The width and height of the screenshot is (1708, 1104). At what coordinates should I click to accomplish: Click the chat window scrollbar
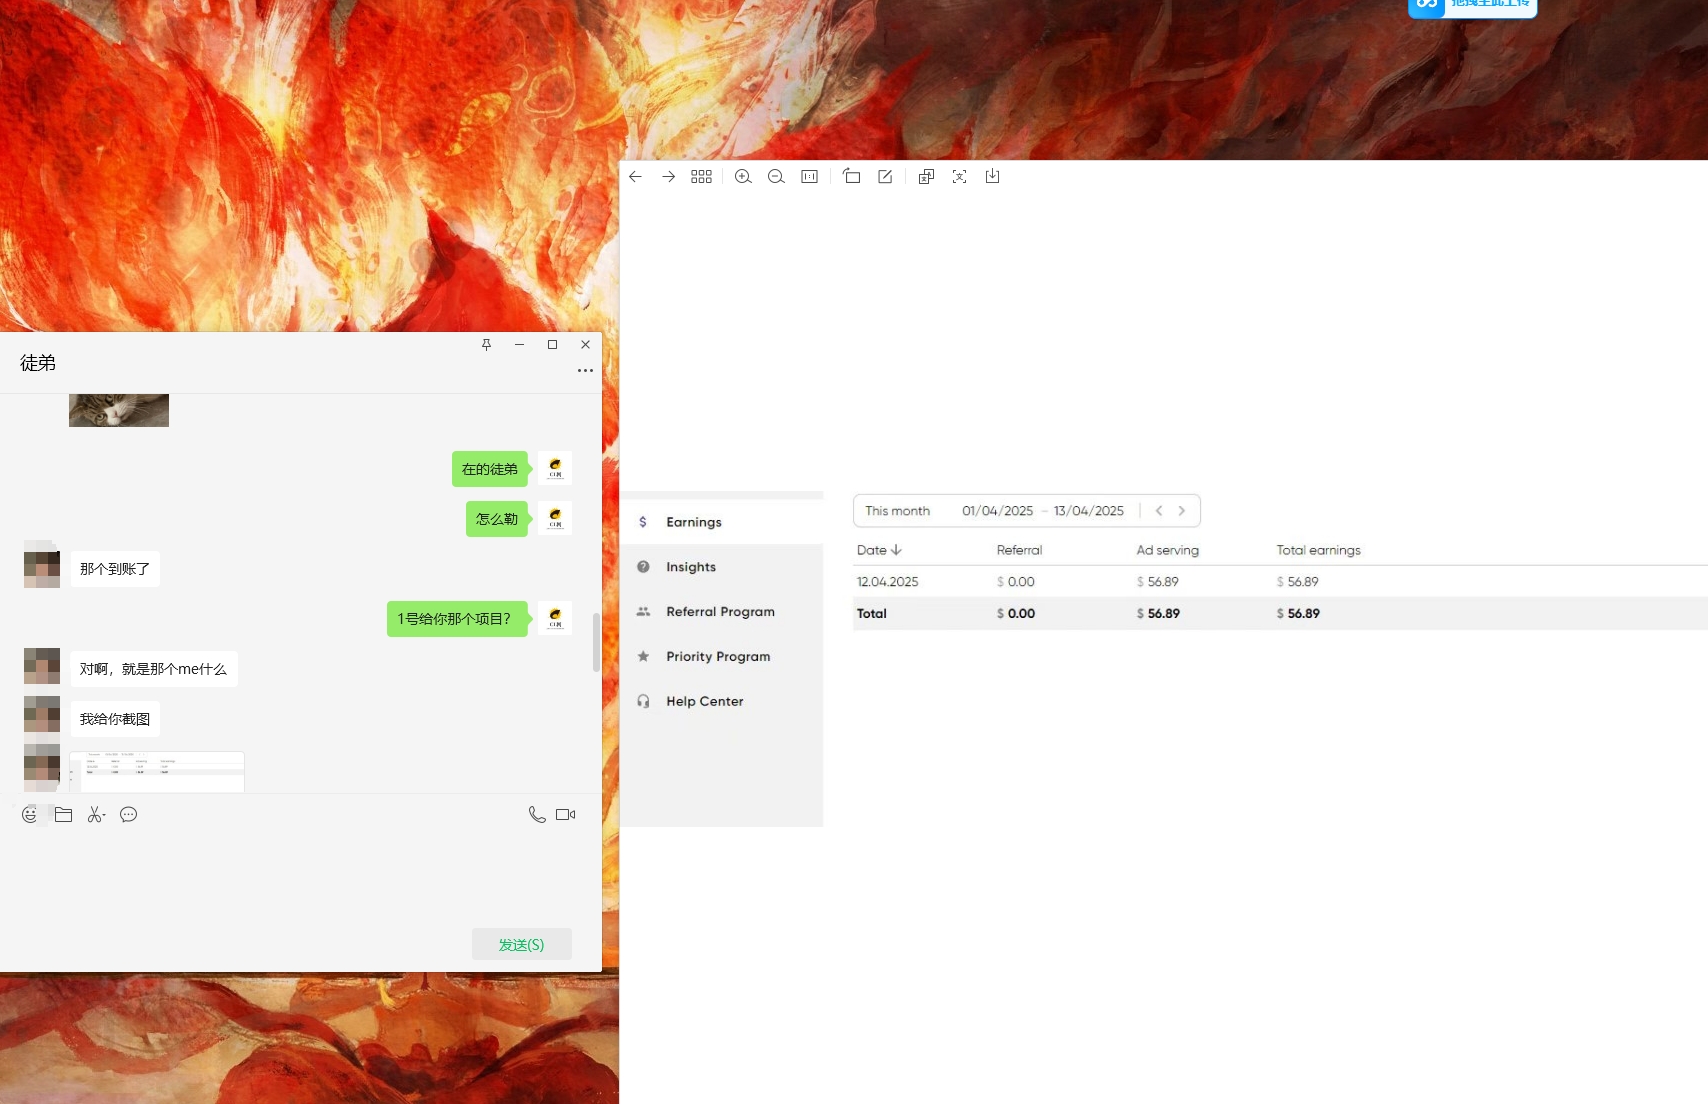(597, 642)
